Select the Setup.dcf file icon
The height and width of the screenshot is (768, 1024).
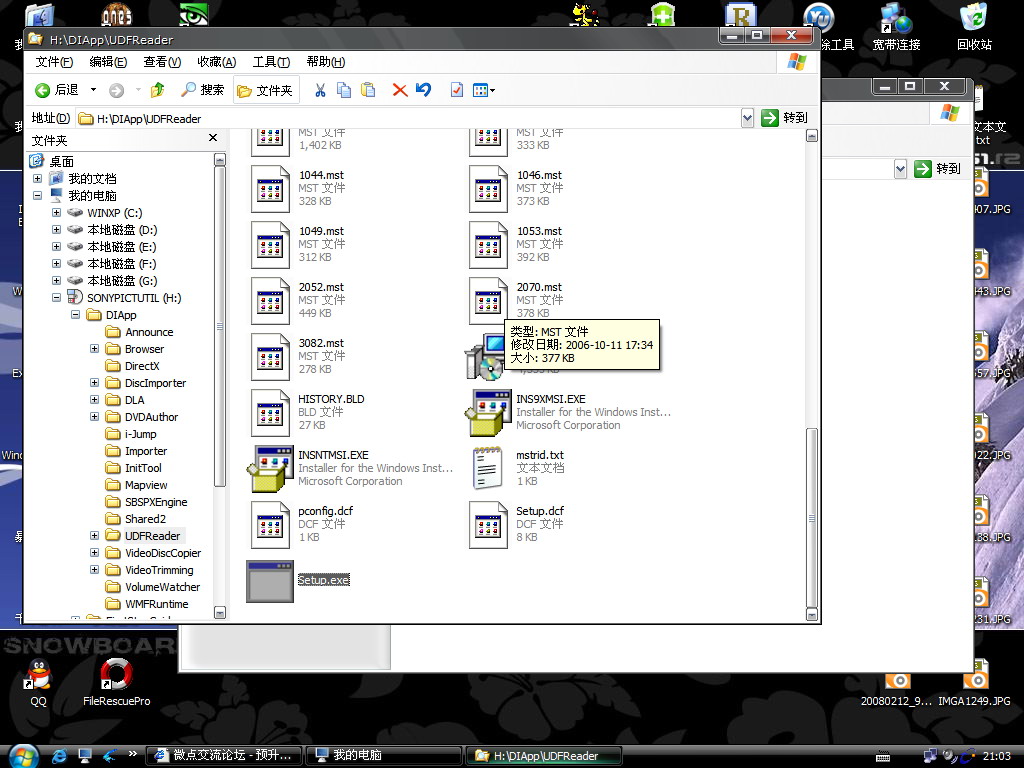(488, 525)
